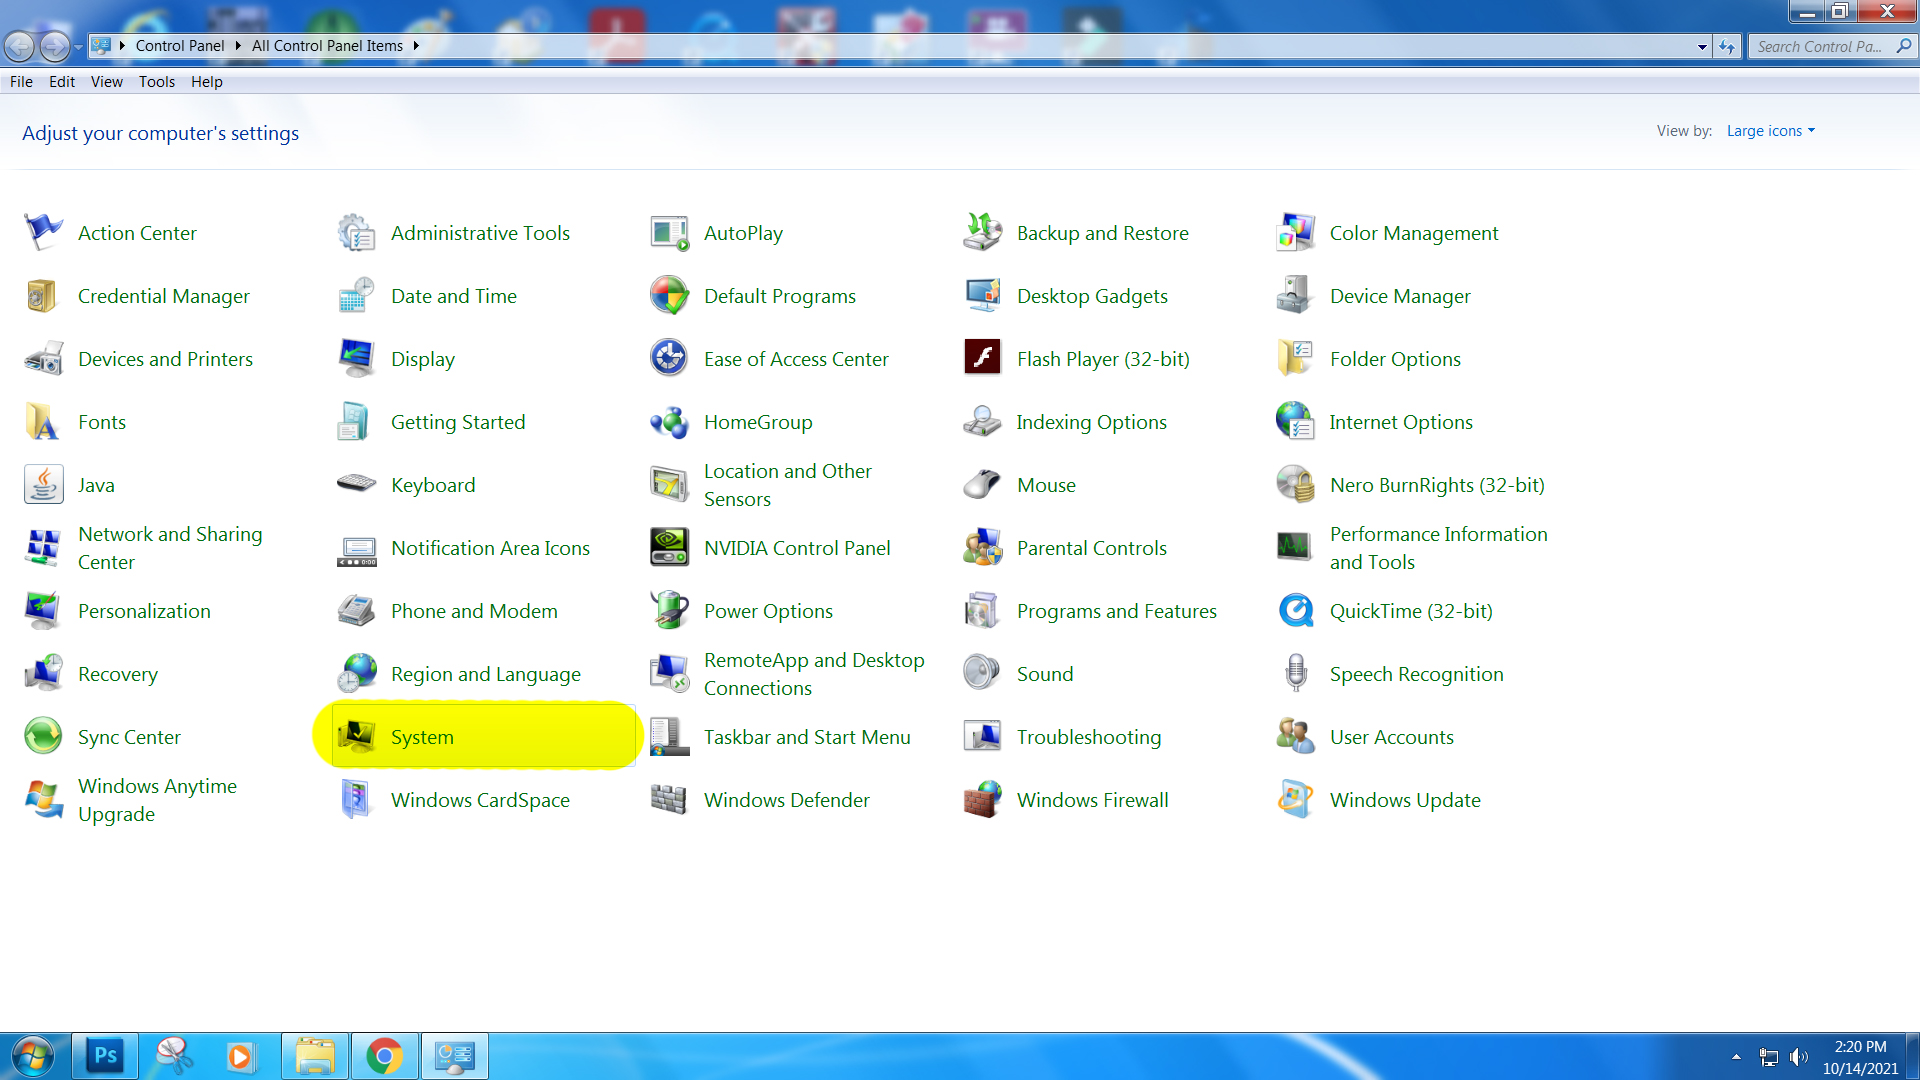Open the Flash Player icon
Viewport: 1920px width, 1080px height.
coord(982,359)
